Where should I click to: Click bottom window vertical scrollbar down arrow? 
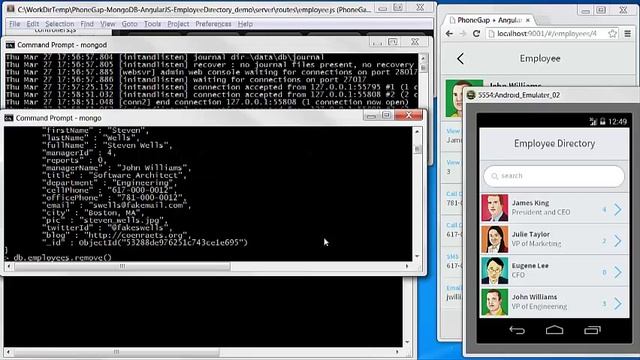coord(407,342)
